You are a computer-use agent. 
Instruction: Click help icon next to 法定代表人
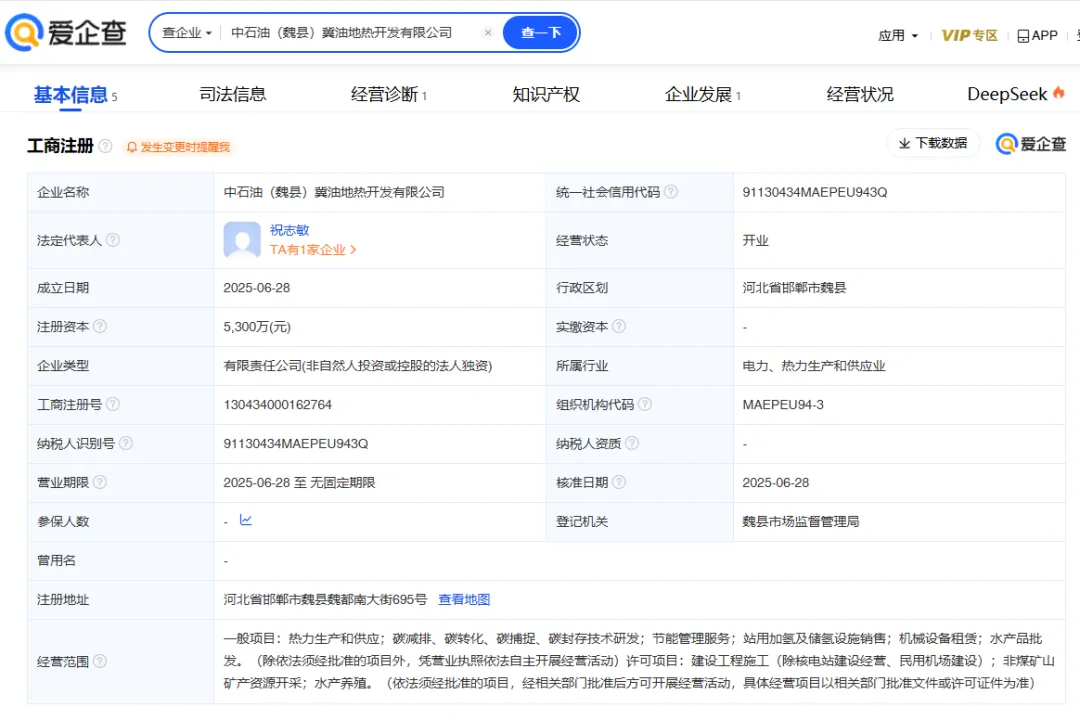pyautogui.click(x=113, y=240)
